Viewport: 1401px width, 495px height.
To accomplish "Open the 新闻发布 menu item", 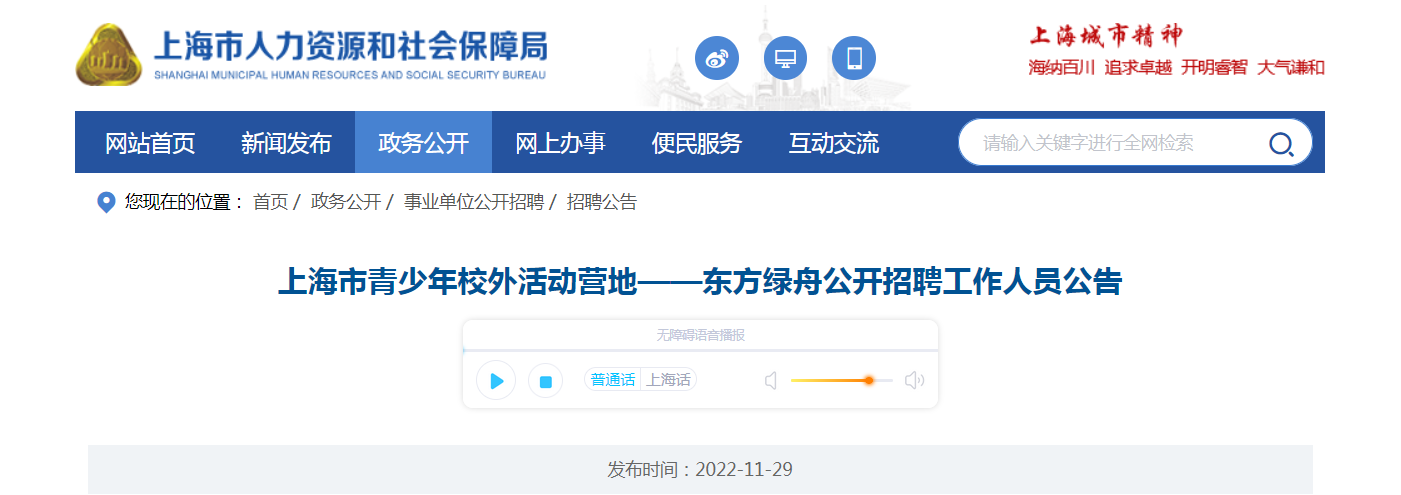I will point(286,143).
